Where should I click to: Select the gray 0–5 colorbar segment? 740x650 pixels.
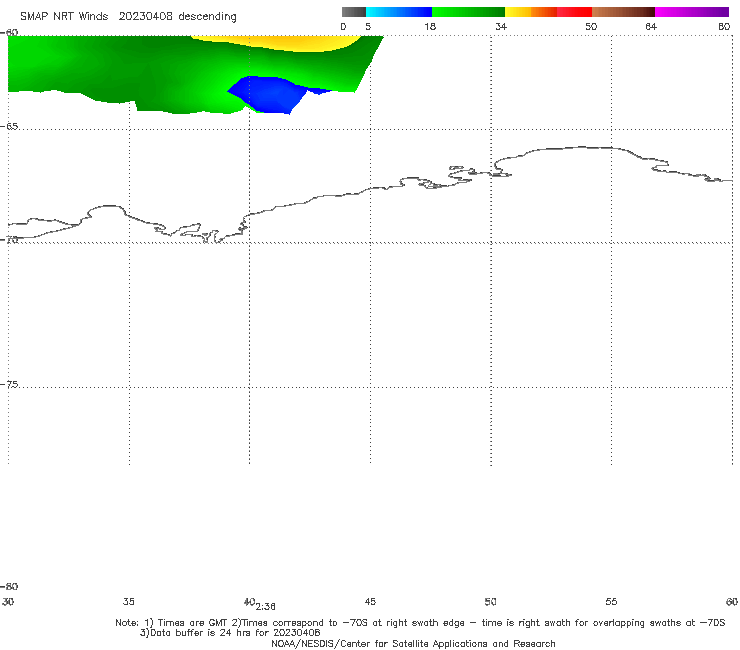pyautogui.click(x=354, y=12)
